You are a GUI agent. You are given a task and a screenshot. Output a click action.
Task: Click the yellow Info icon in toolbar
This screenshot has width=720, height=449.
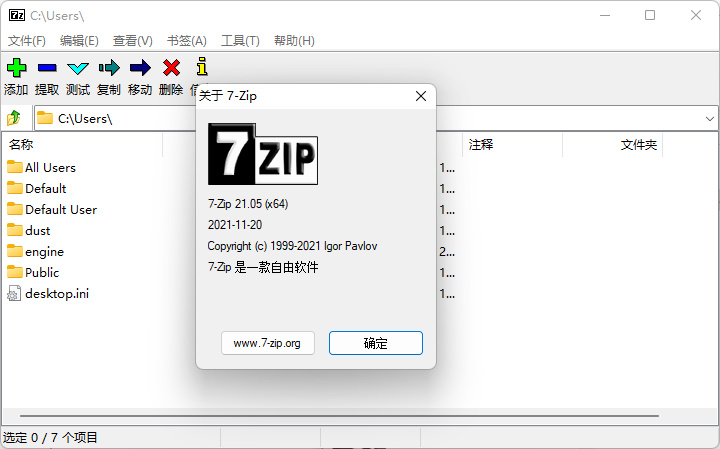tap(202, 67)
